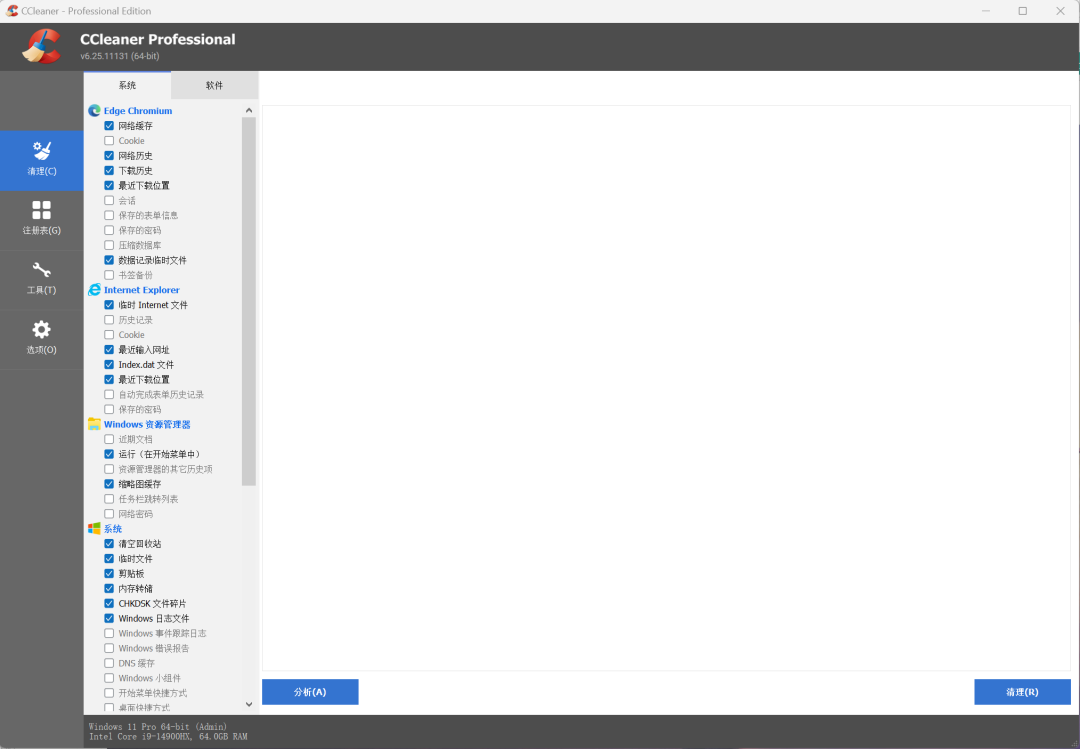
Task: Enable Cookie under Internet Explorer
Action: [x=109, y=335]
